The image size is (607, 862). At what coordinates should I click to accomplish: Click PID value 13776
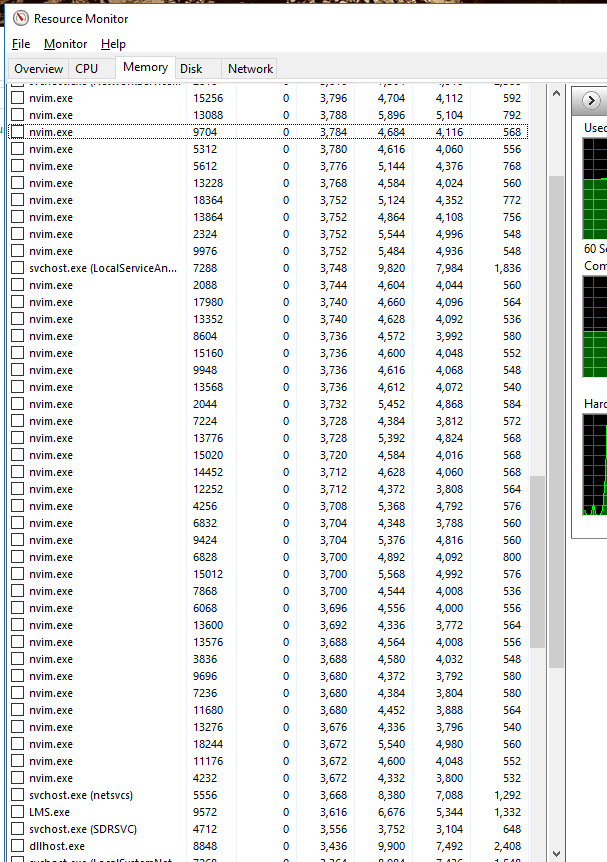[208, 438]
